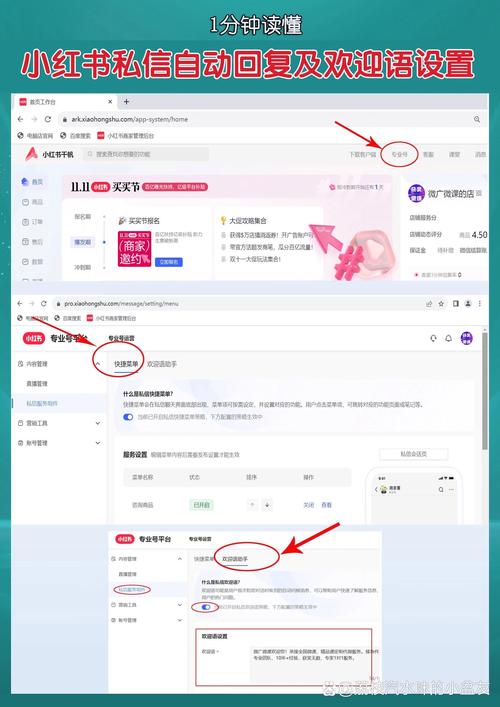Select 数据 in the 千帆 sidebar
This screenshot has width=500, height=707.
[32, 262]
